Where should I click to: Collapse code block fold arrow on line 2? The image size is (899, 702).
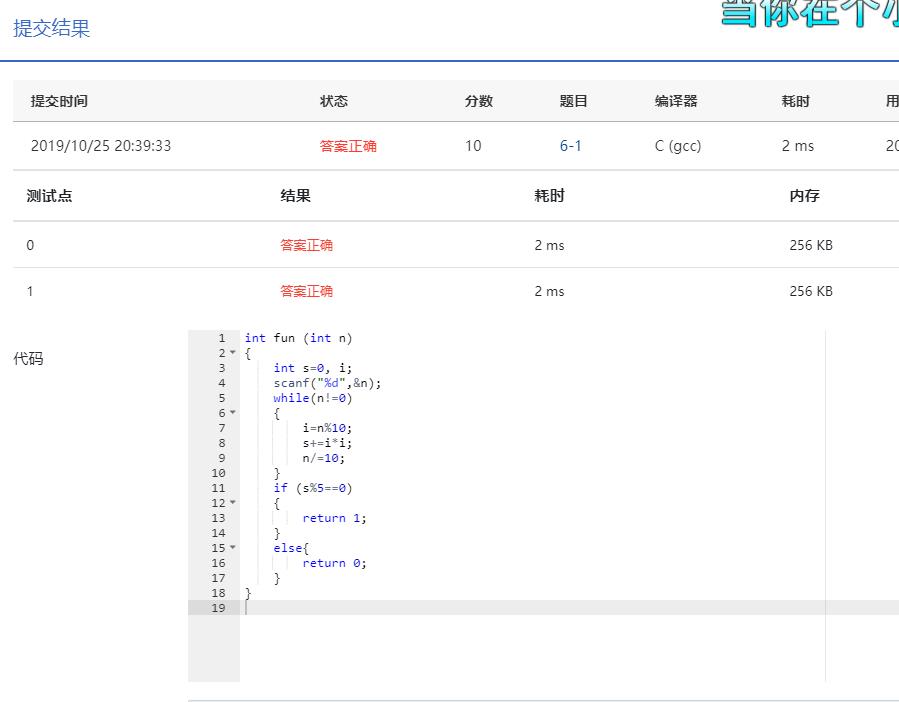[233, 352]
